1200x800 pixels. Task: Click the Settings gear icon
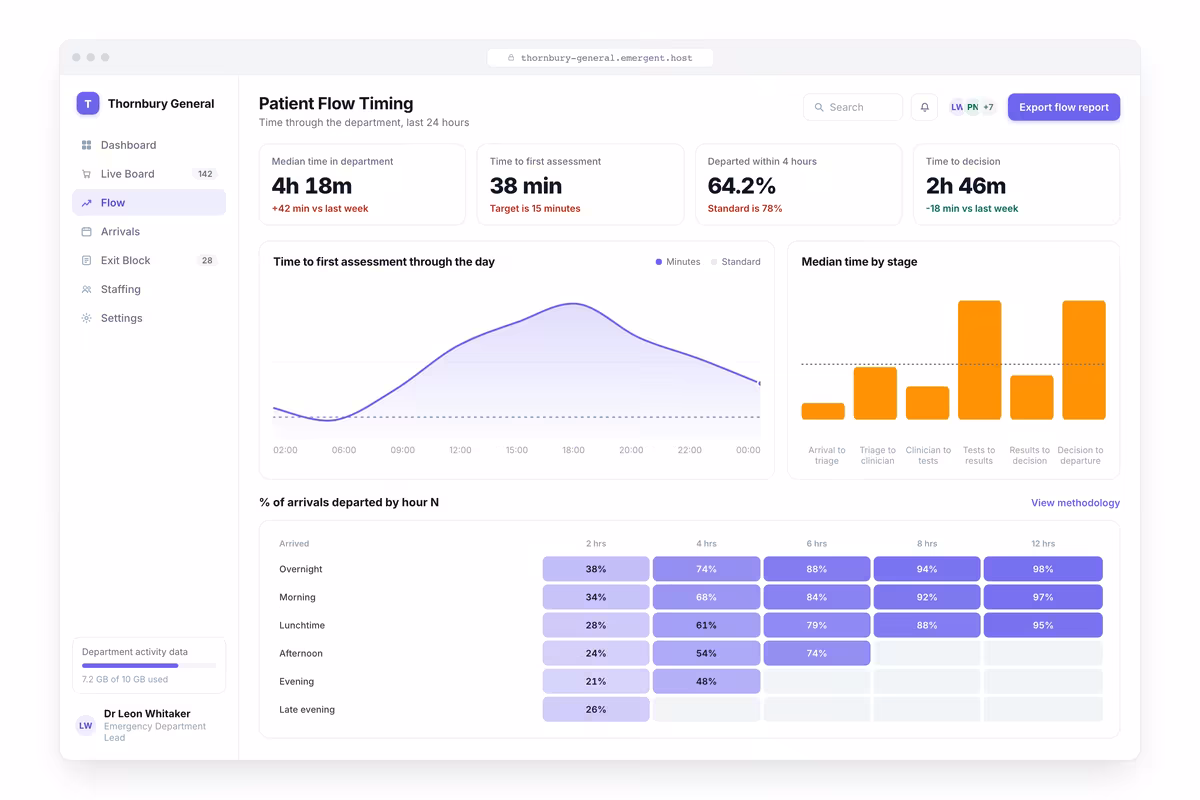tap(87, 318)
